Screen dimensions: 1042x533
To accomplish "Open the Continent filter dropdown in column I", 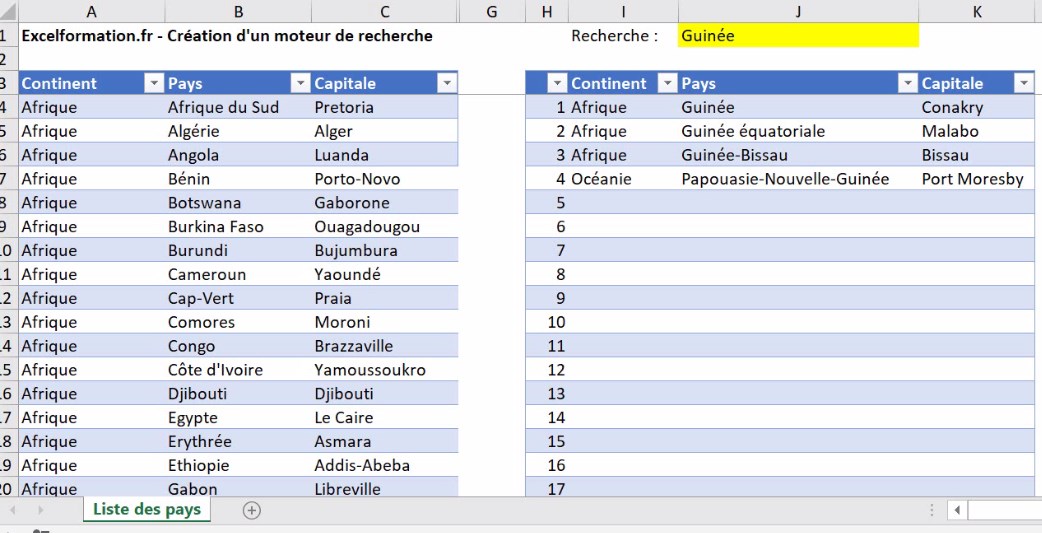I will (667, 83).
